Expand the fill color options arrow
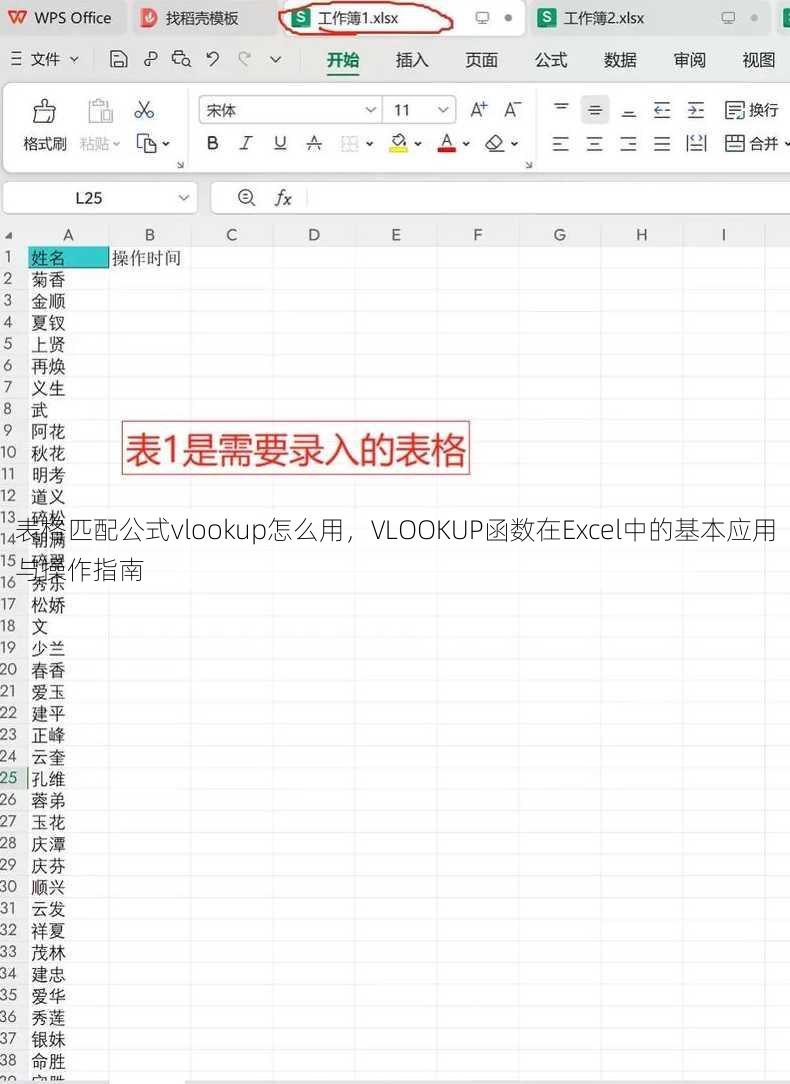Viewport: 790px width, 1084px height. click(417, 144)
